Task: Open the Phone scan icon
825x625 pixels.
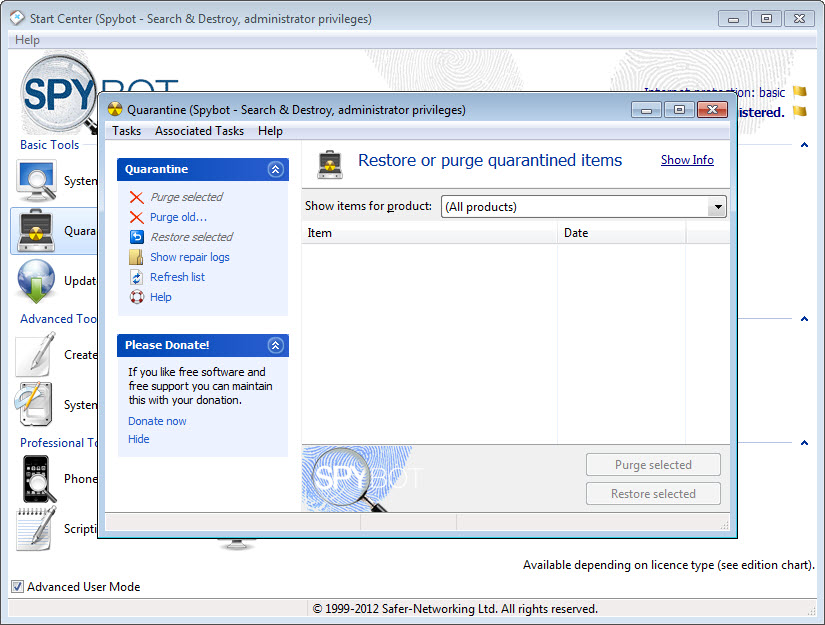Action: coord(38,479)
